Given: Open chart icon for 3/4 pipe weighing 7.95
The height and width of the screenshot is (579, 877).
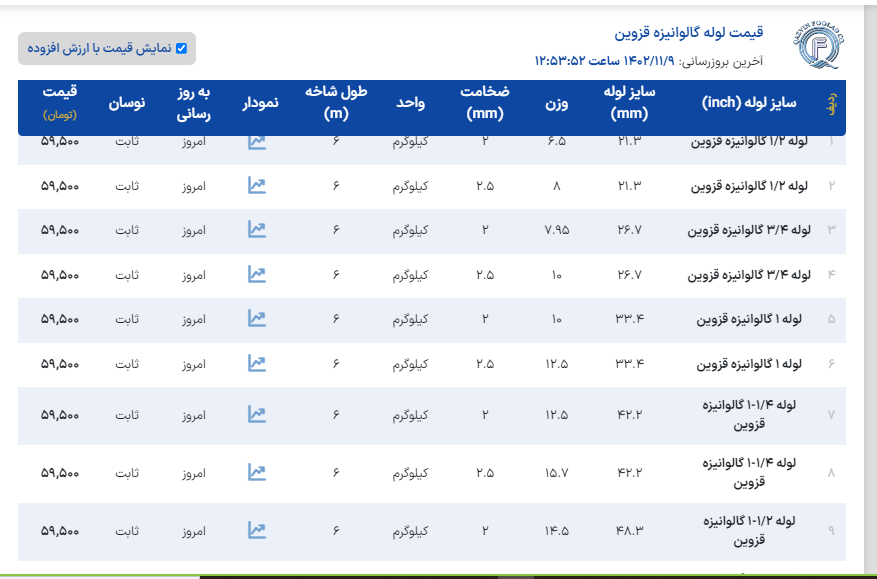Looking at the screenshot, I should [x=257, y=230].
